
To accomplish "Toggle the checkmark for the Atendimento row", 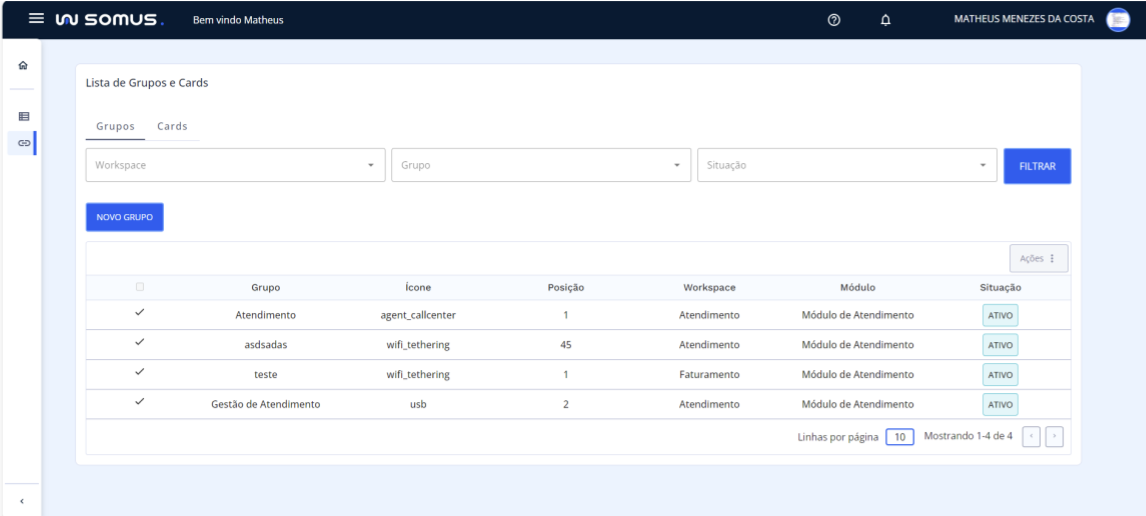I will pyautogui.click(x=140, y=314).
